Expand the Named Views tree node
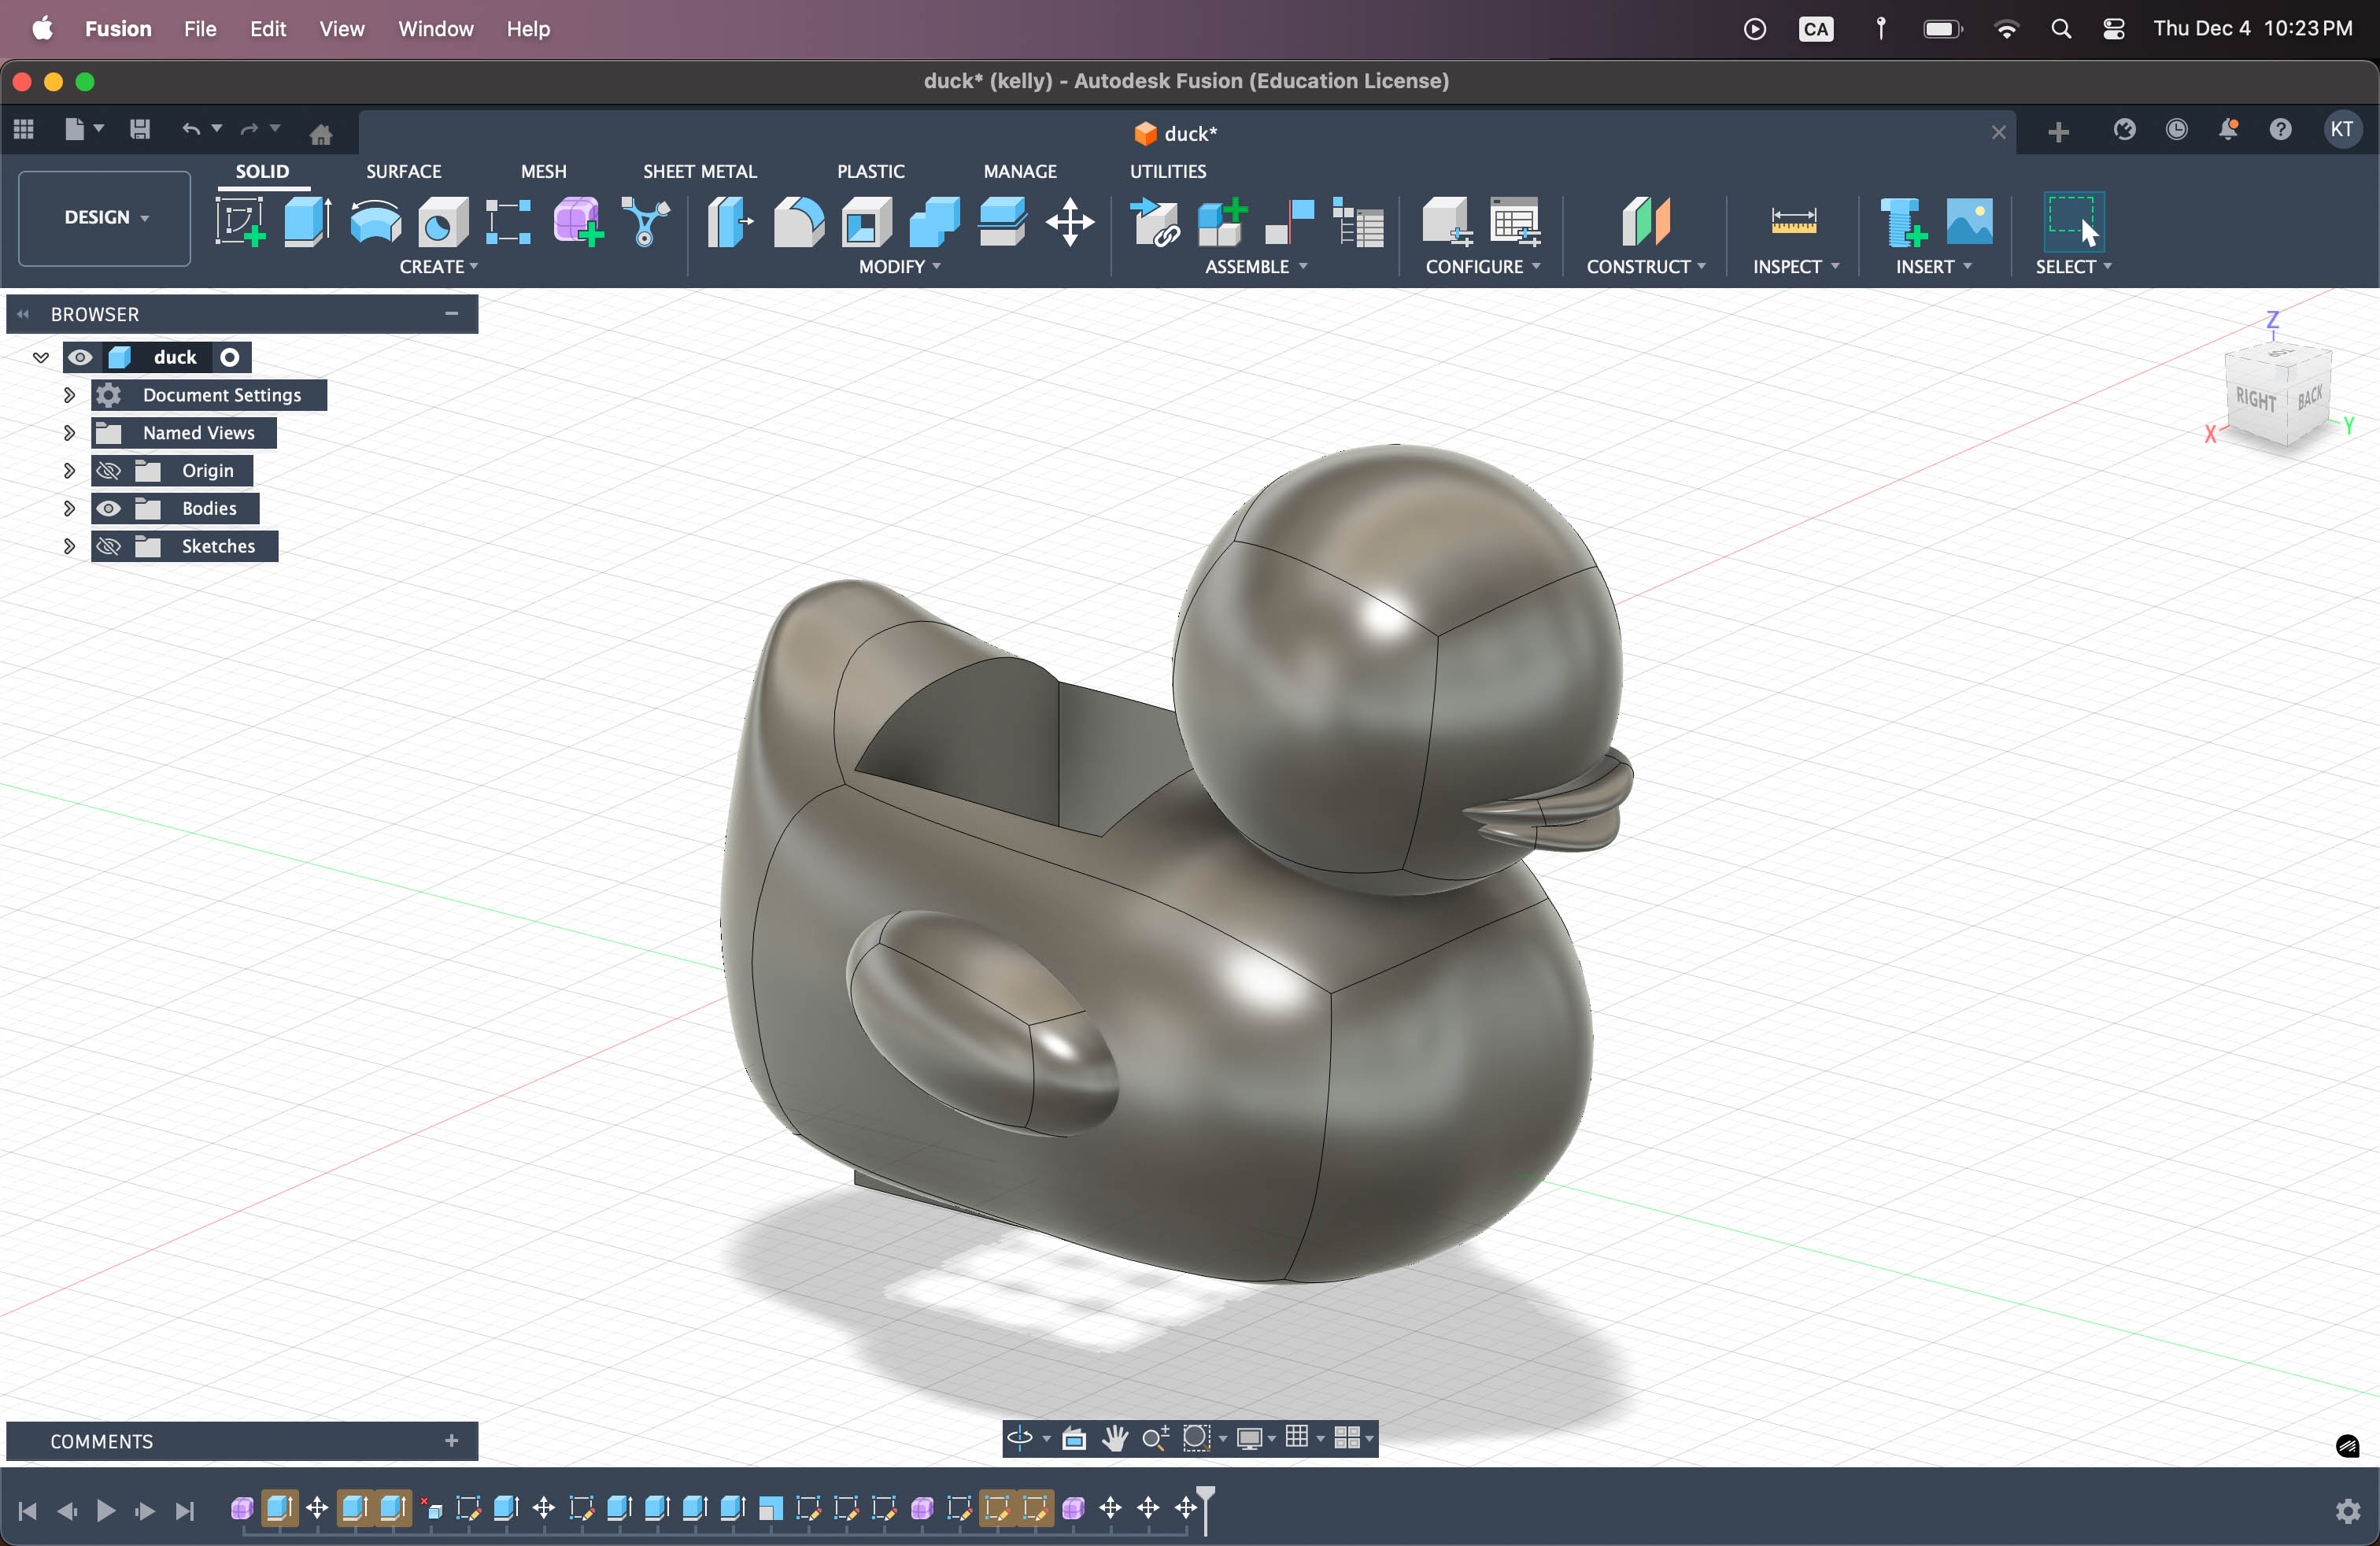The image size is (2380, 1546). pos(69,433)
